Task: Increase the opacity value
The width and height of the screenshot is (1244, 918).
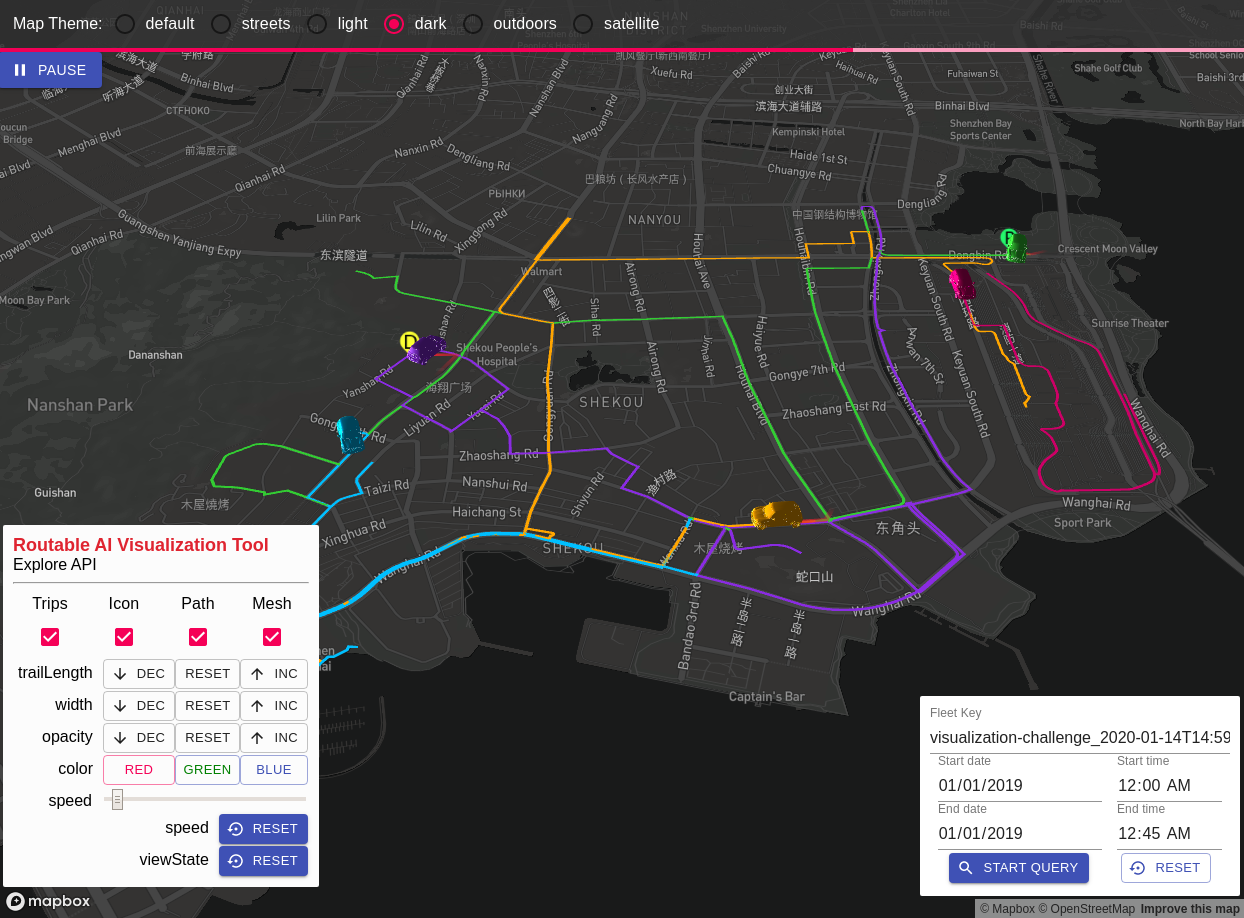Action: [274, 738]
